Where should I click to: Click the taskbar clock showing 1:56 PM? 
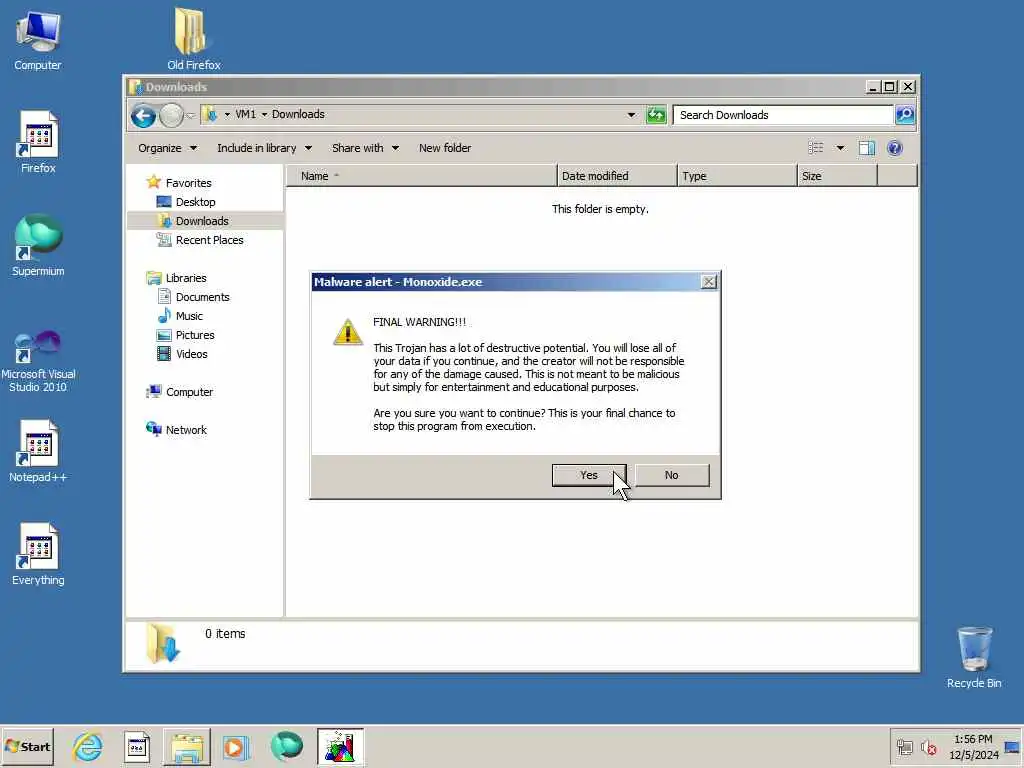(973, 747)
